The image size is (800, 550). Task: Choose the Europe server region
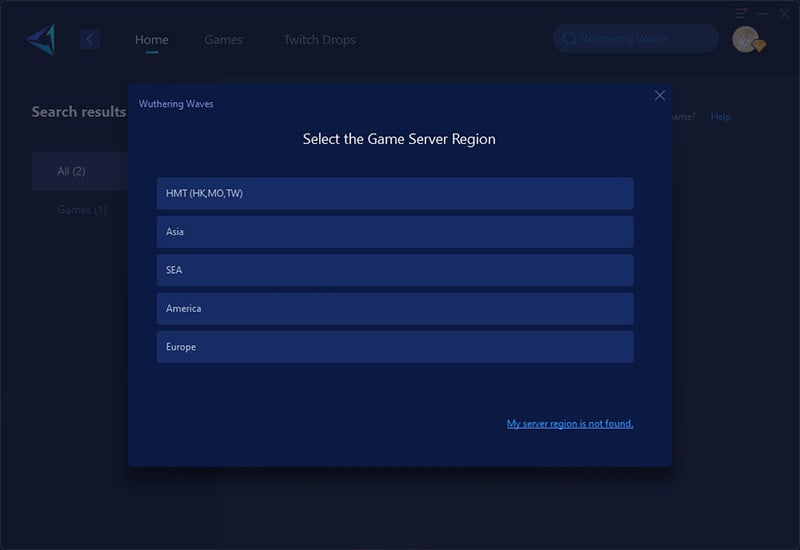395,347
